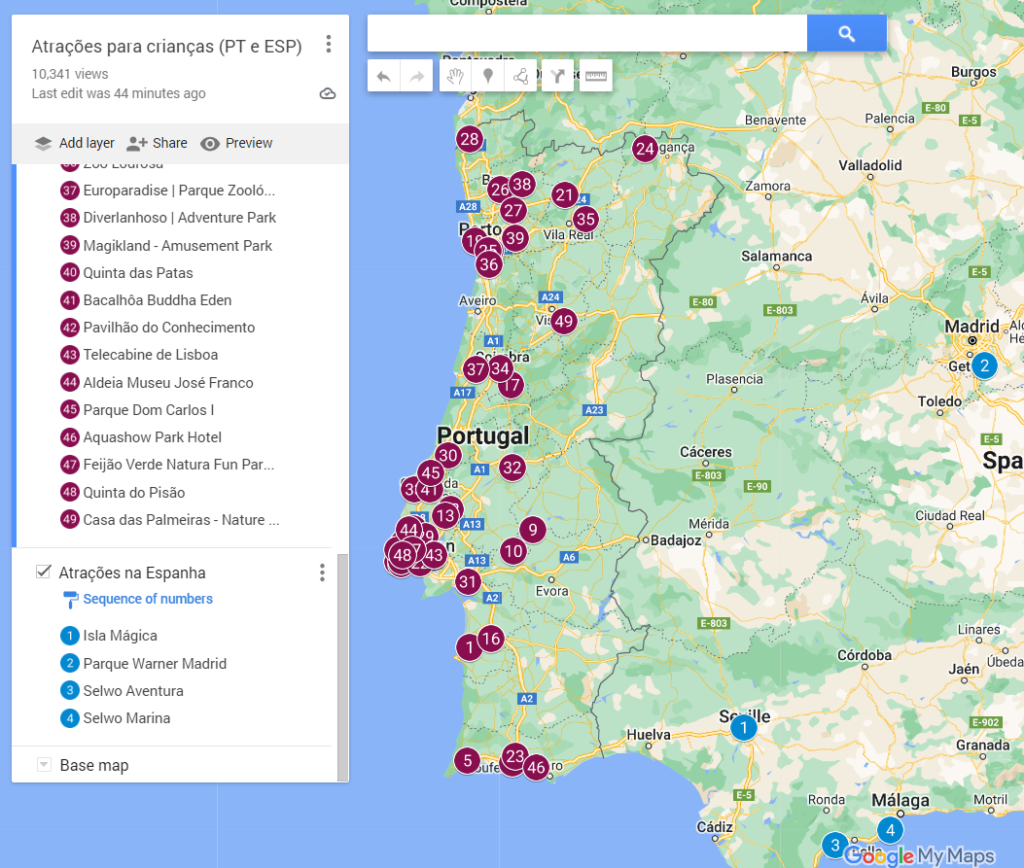
Task: Select the add directions tool
Action: click(x=558, y=76)
